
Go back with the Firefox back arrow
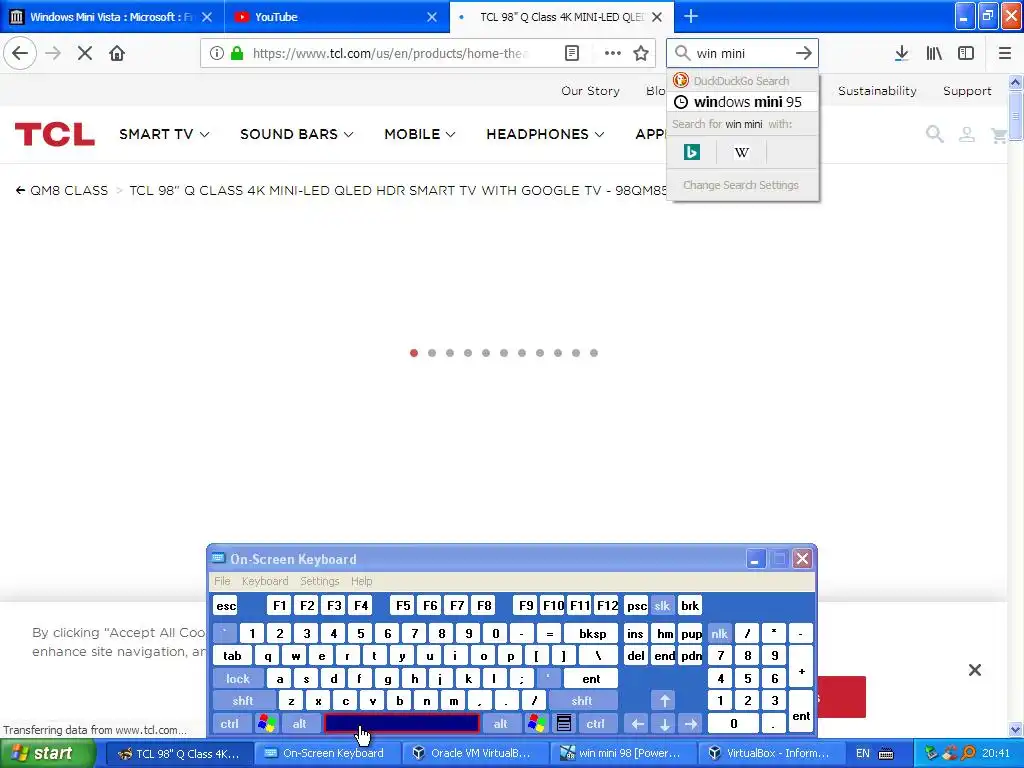(x=20, y=54)
